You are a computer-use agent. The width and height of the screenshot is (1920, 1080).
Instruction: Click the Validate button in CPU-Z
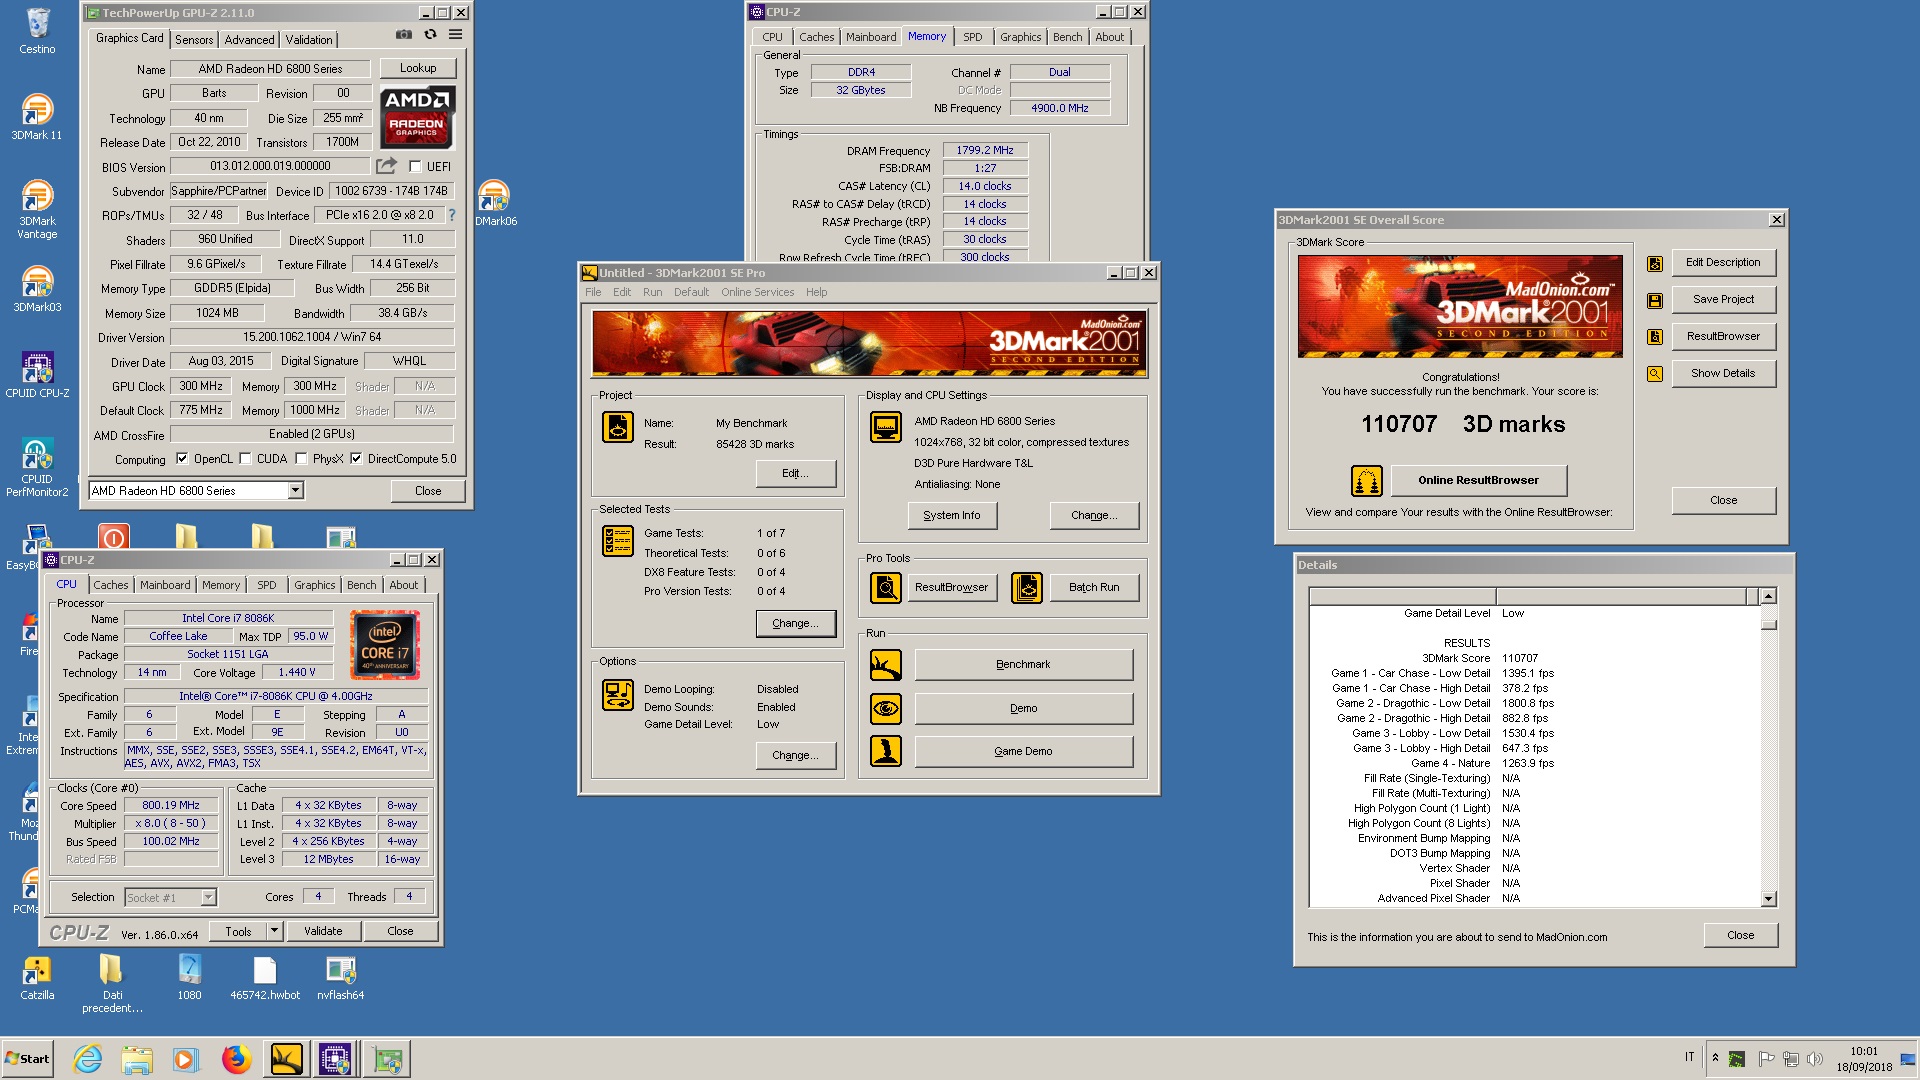click(x=323, y=931)
